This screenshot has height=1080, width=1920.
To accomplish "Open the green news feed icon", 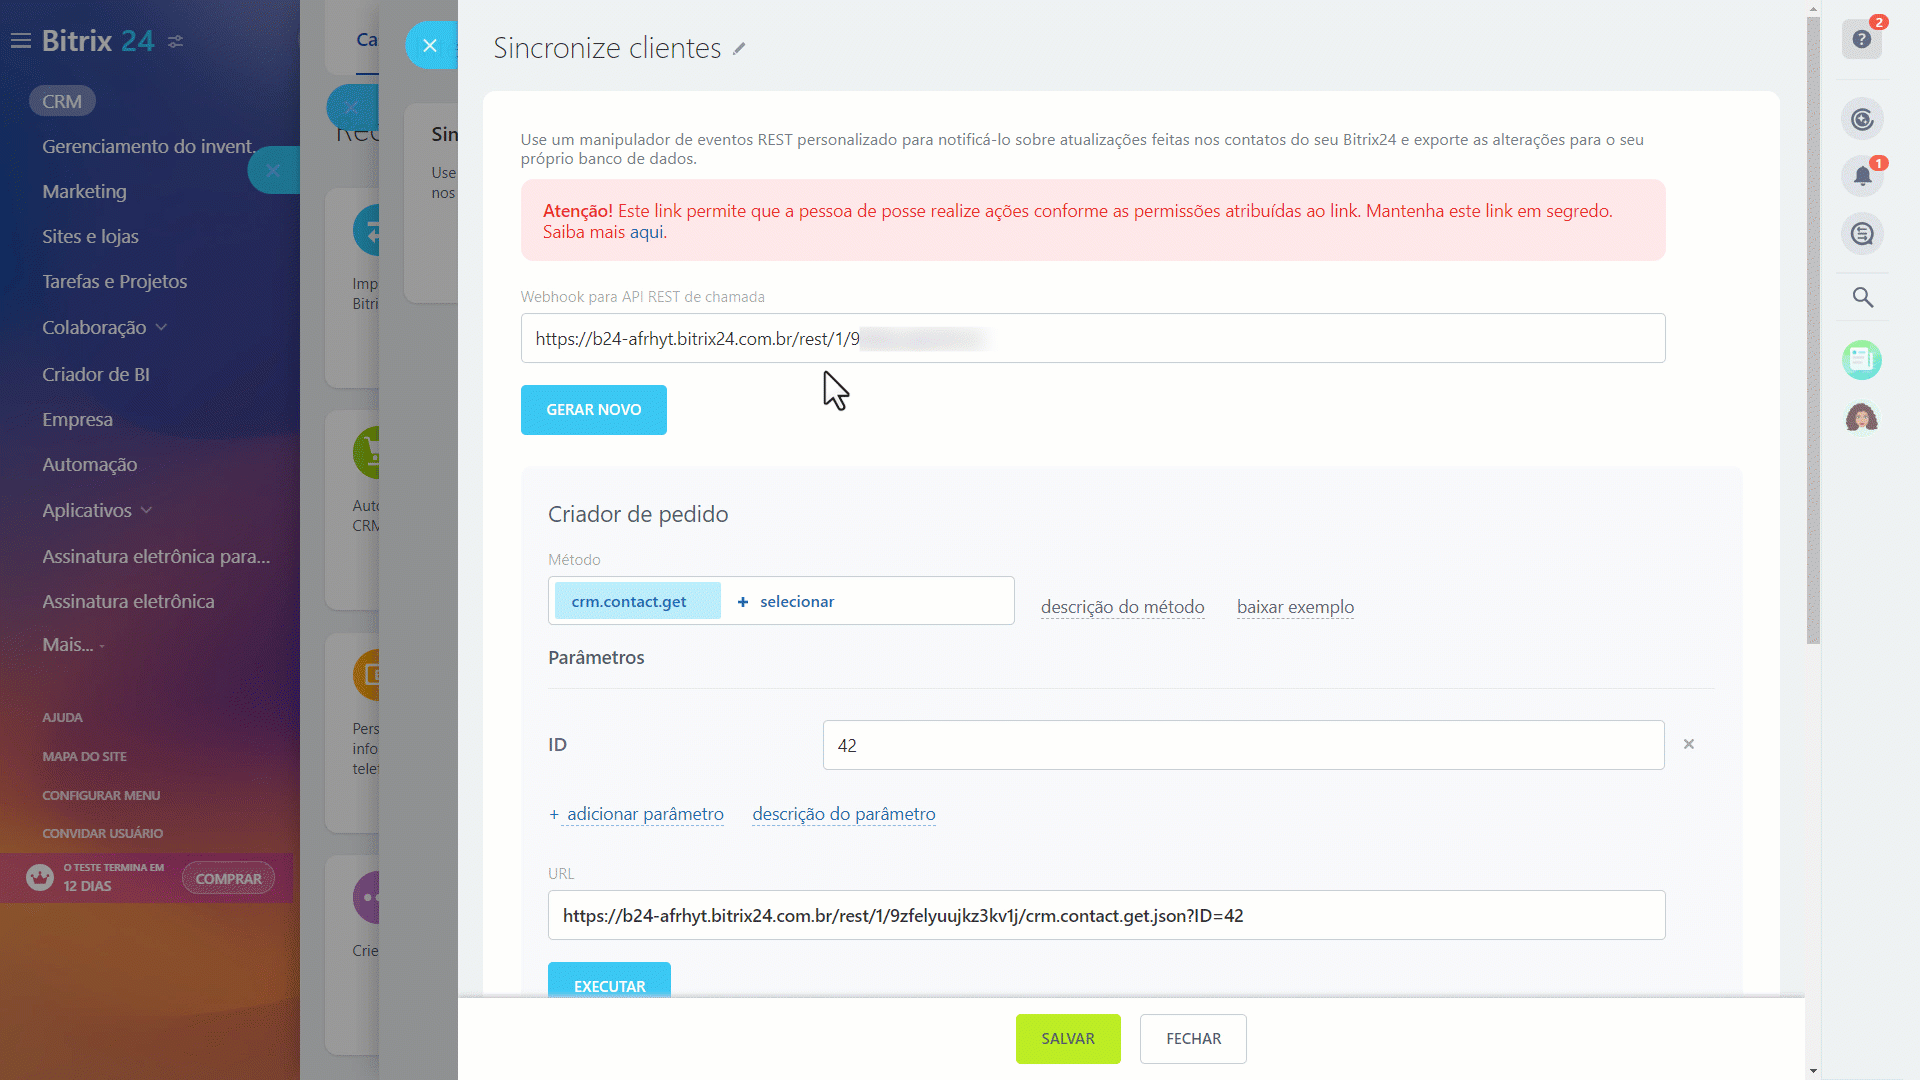I will pos(1862,360).
